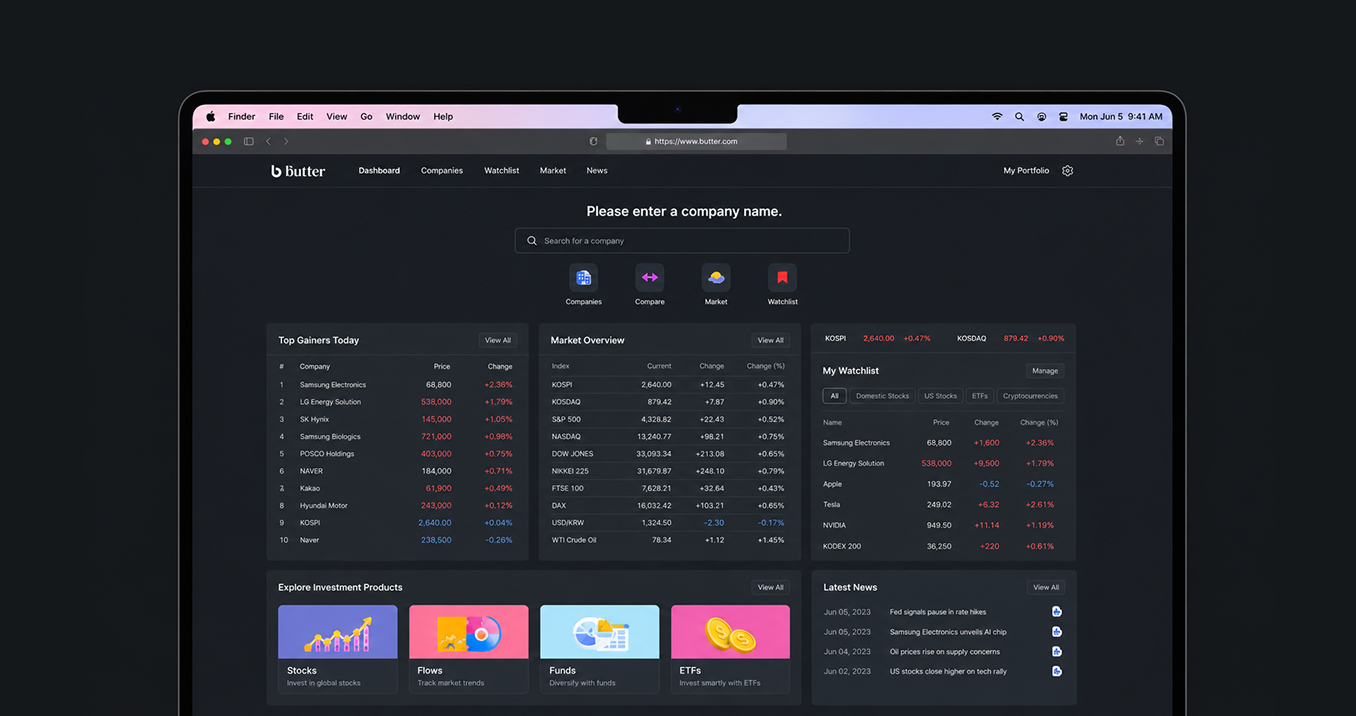Click the search magnifier icon in search field
Viewport: 1356px width, 716px height.
click(x=532, y=241)
